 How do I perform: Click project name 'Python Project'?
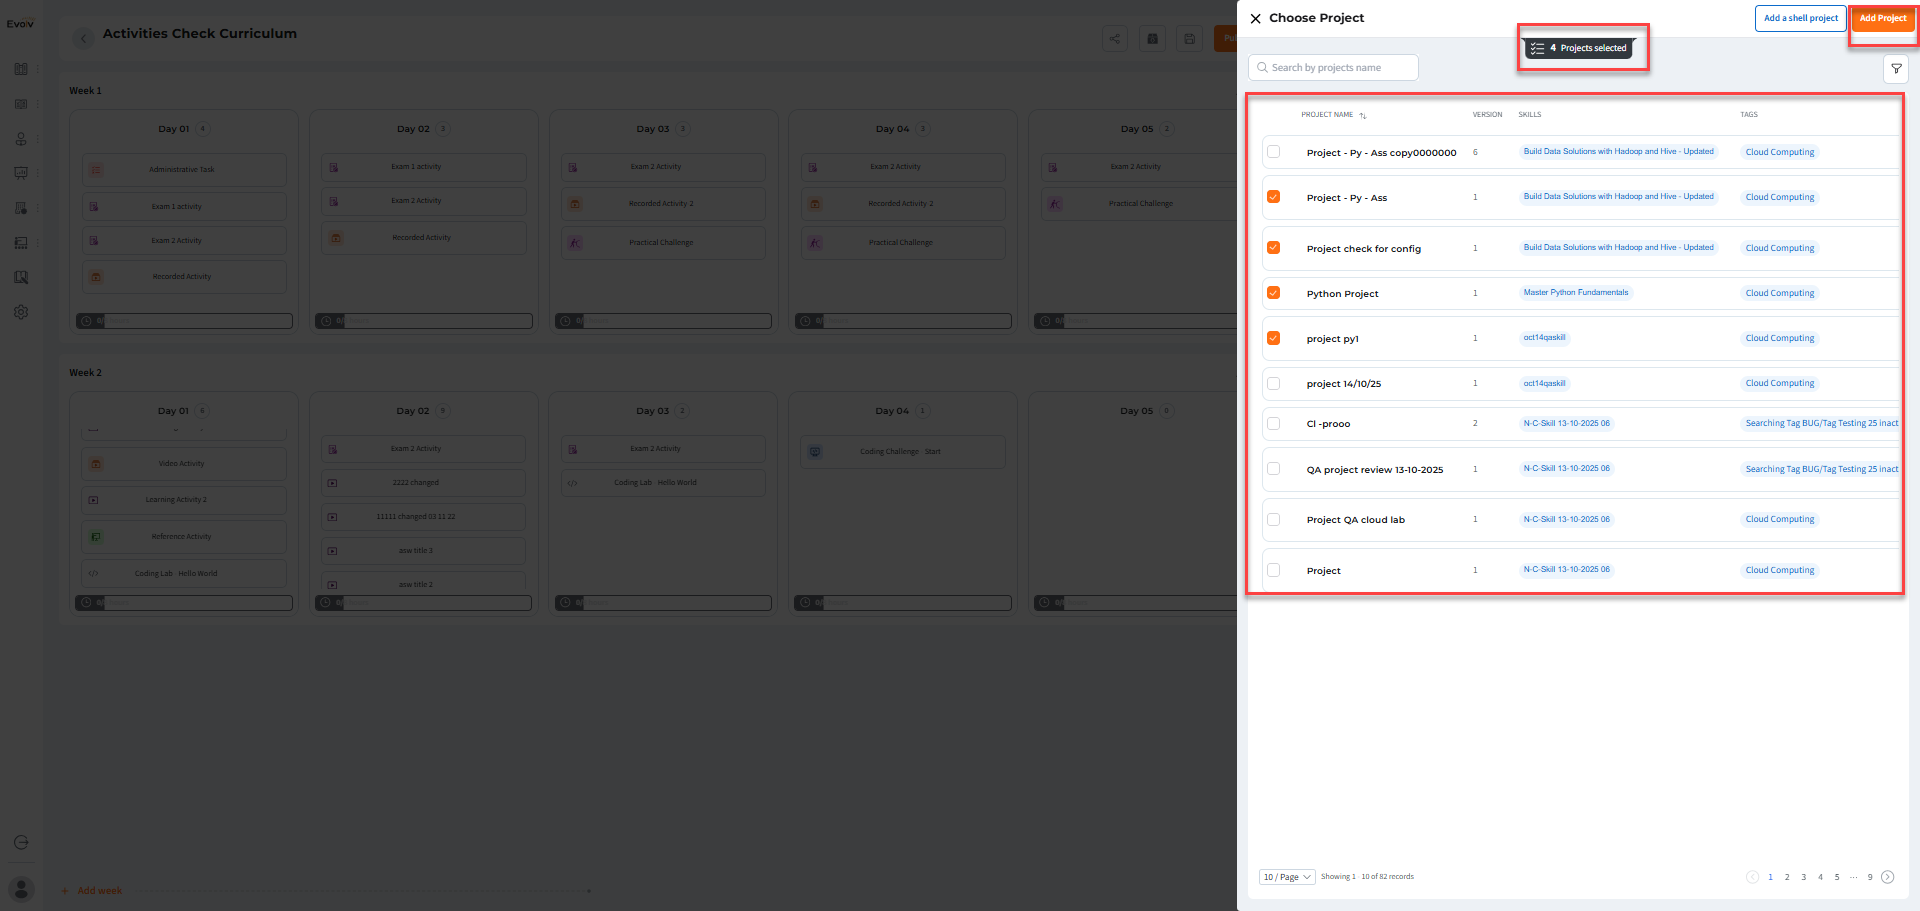[1342, 294]
